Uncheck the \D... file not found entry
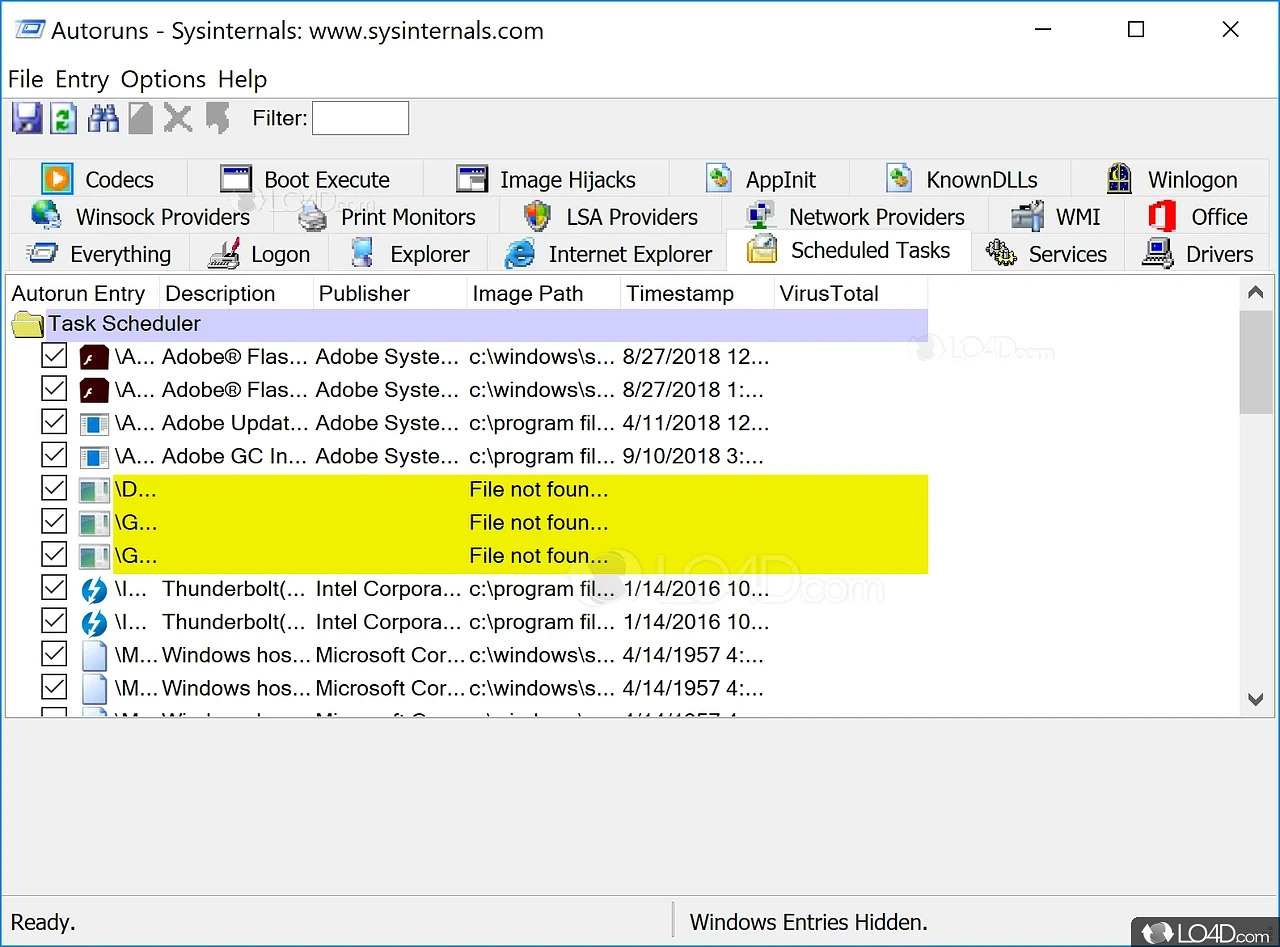This screenshot has width=1280, height=947. 54,489
